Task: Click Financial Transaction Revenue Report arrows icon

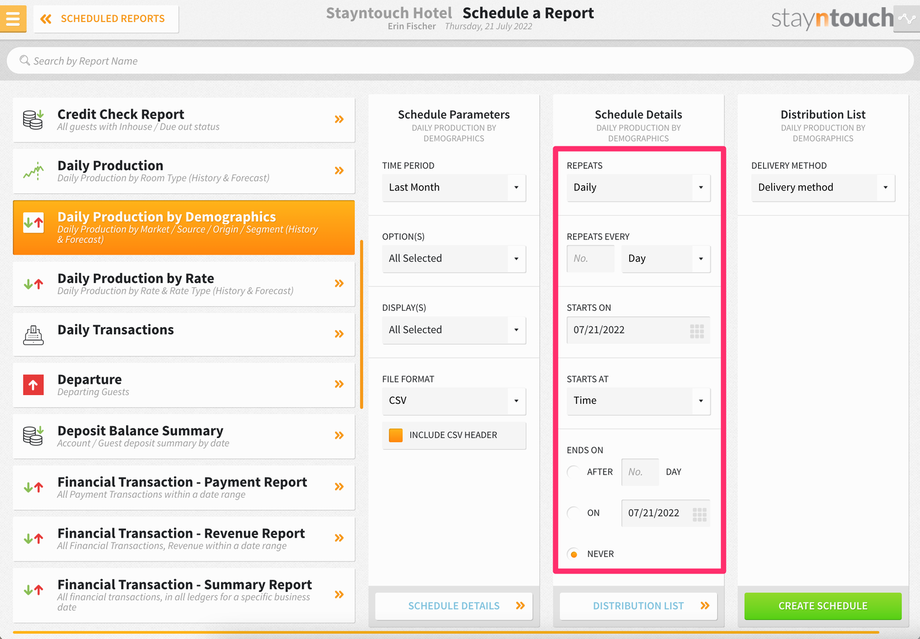Action: [x=33, y=538]
